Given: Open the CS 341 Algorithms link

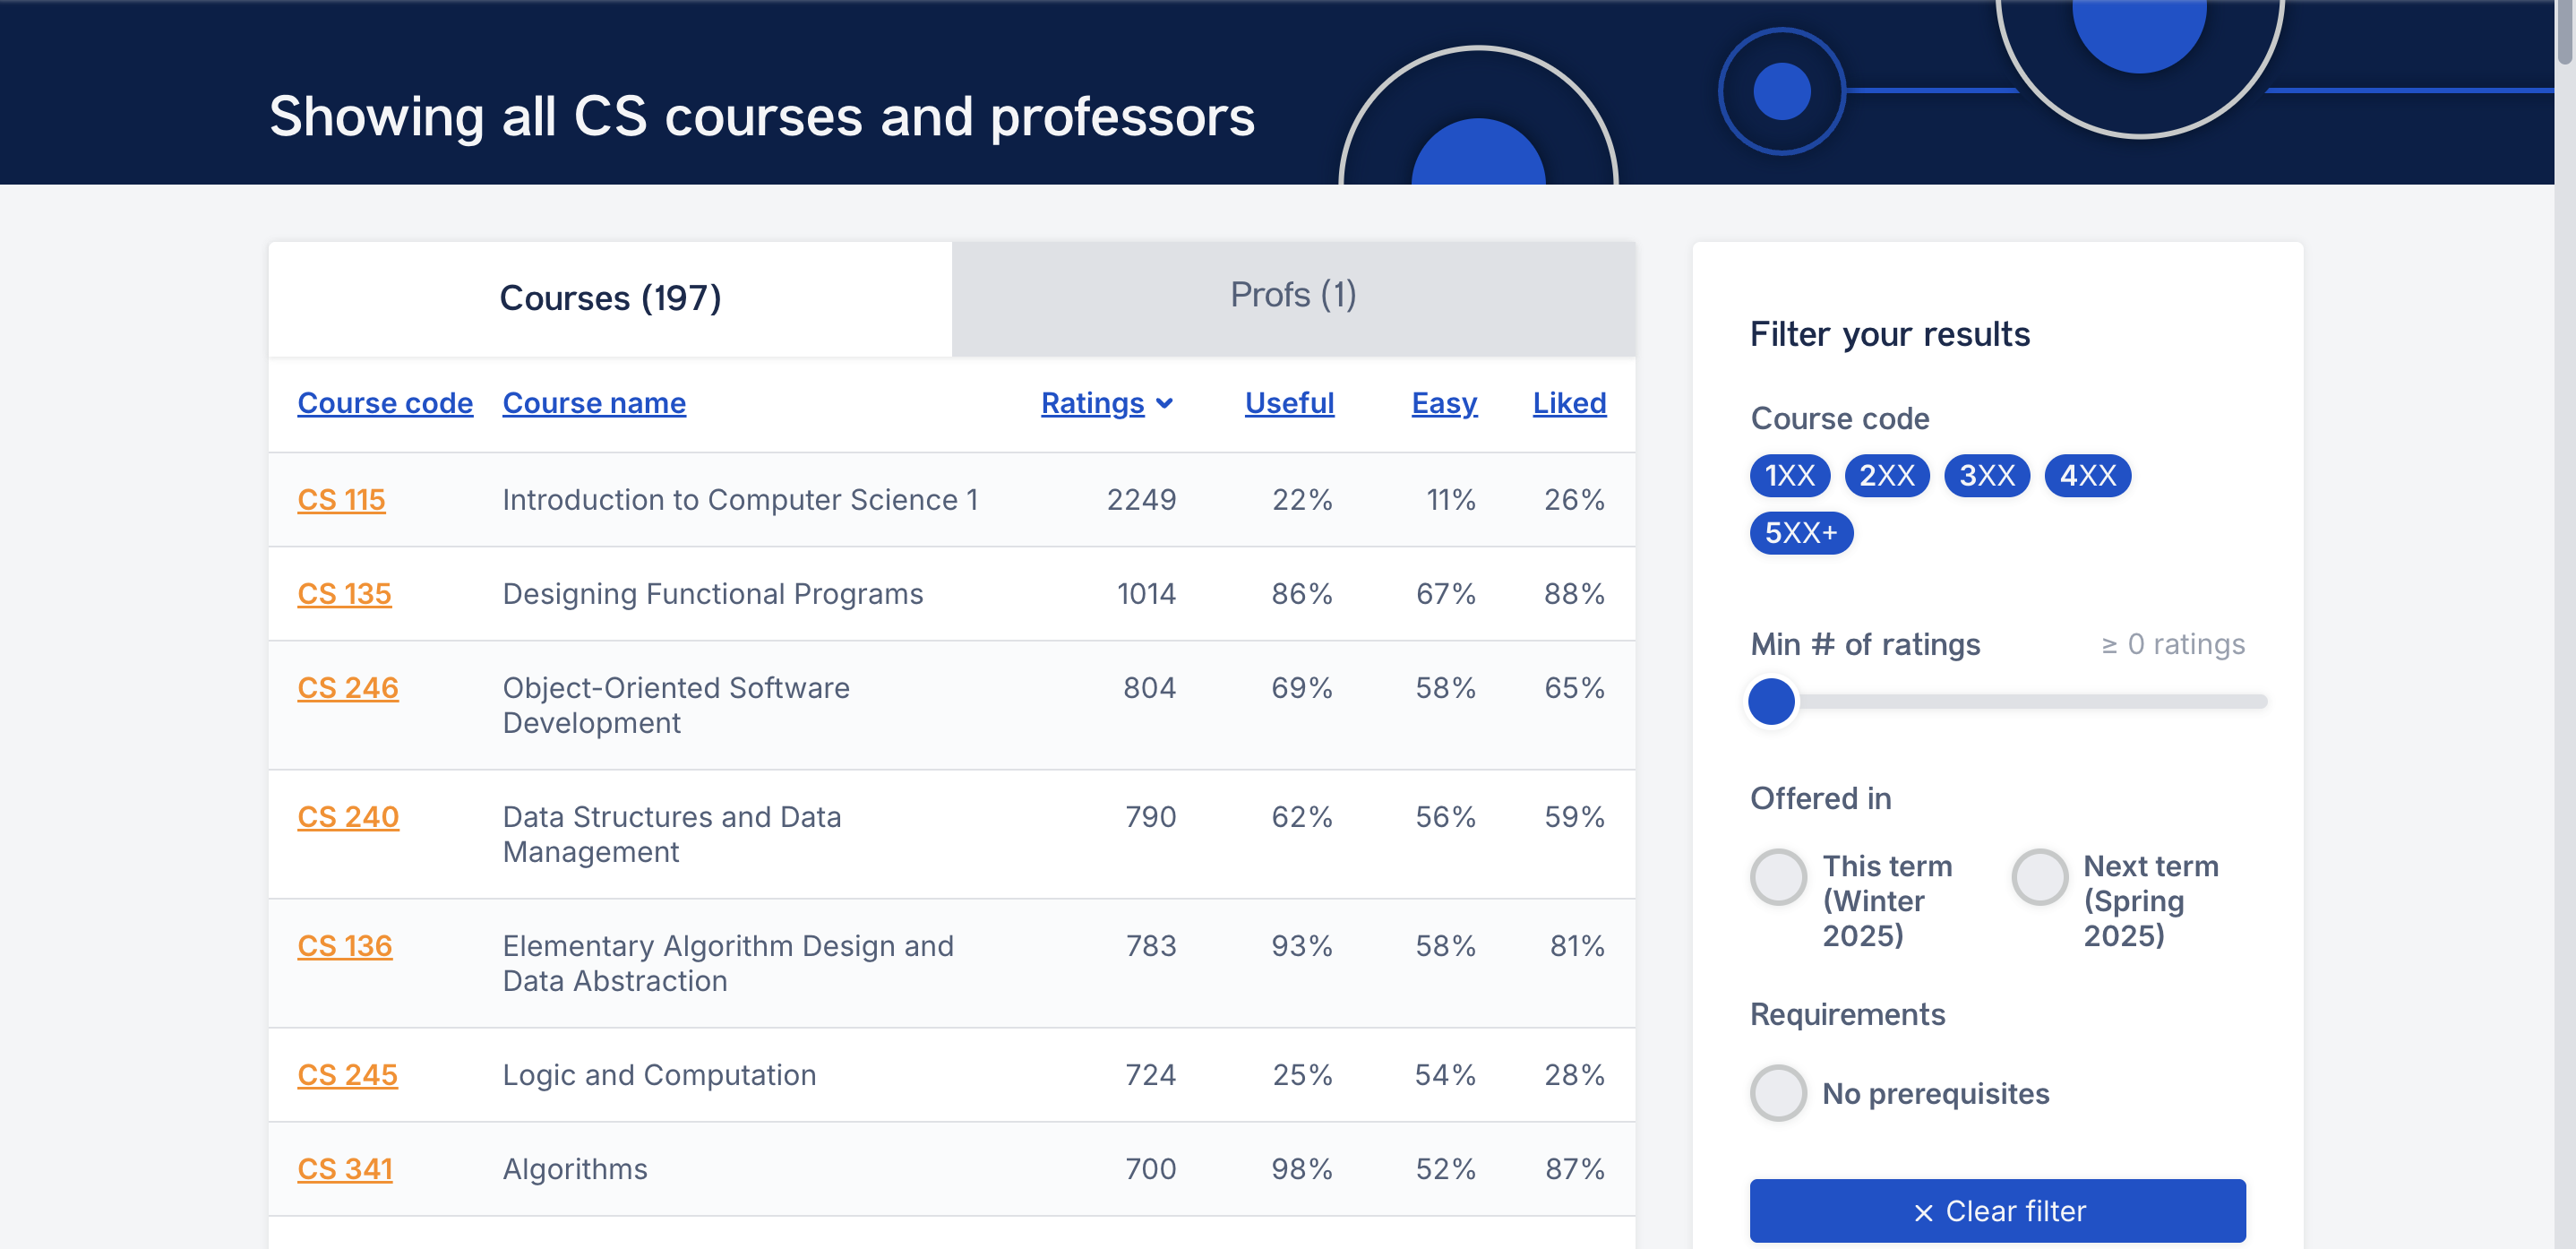Looking at the screenshot, I should pyautogui.click(x=344, y=1169).
